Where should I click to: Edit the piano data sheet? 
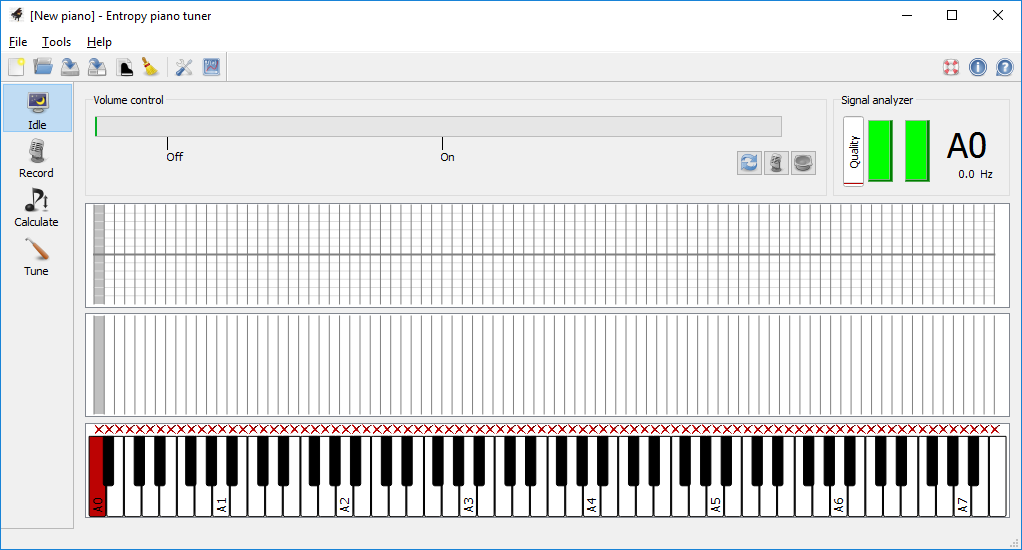124,67
